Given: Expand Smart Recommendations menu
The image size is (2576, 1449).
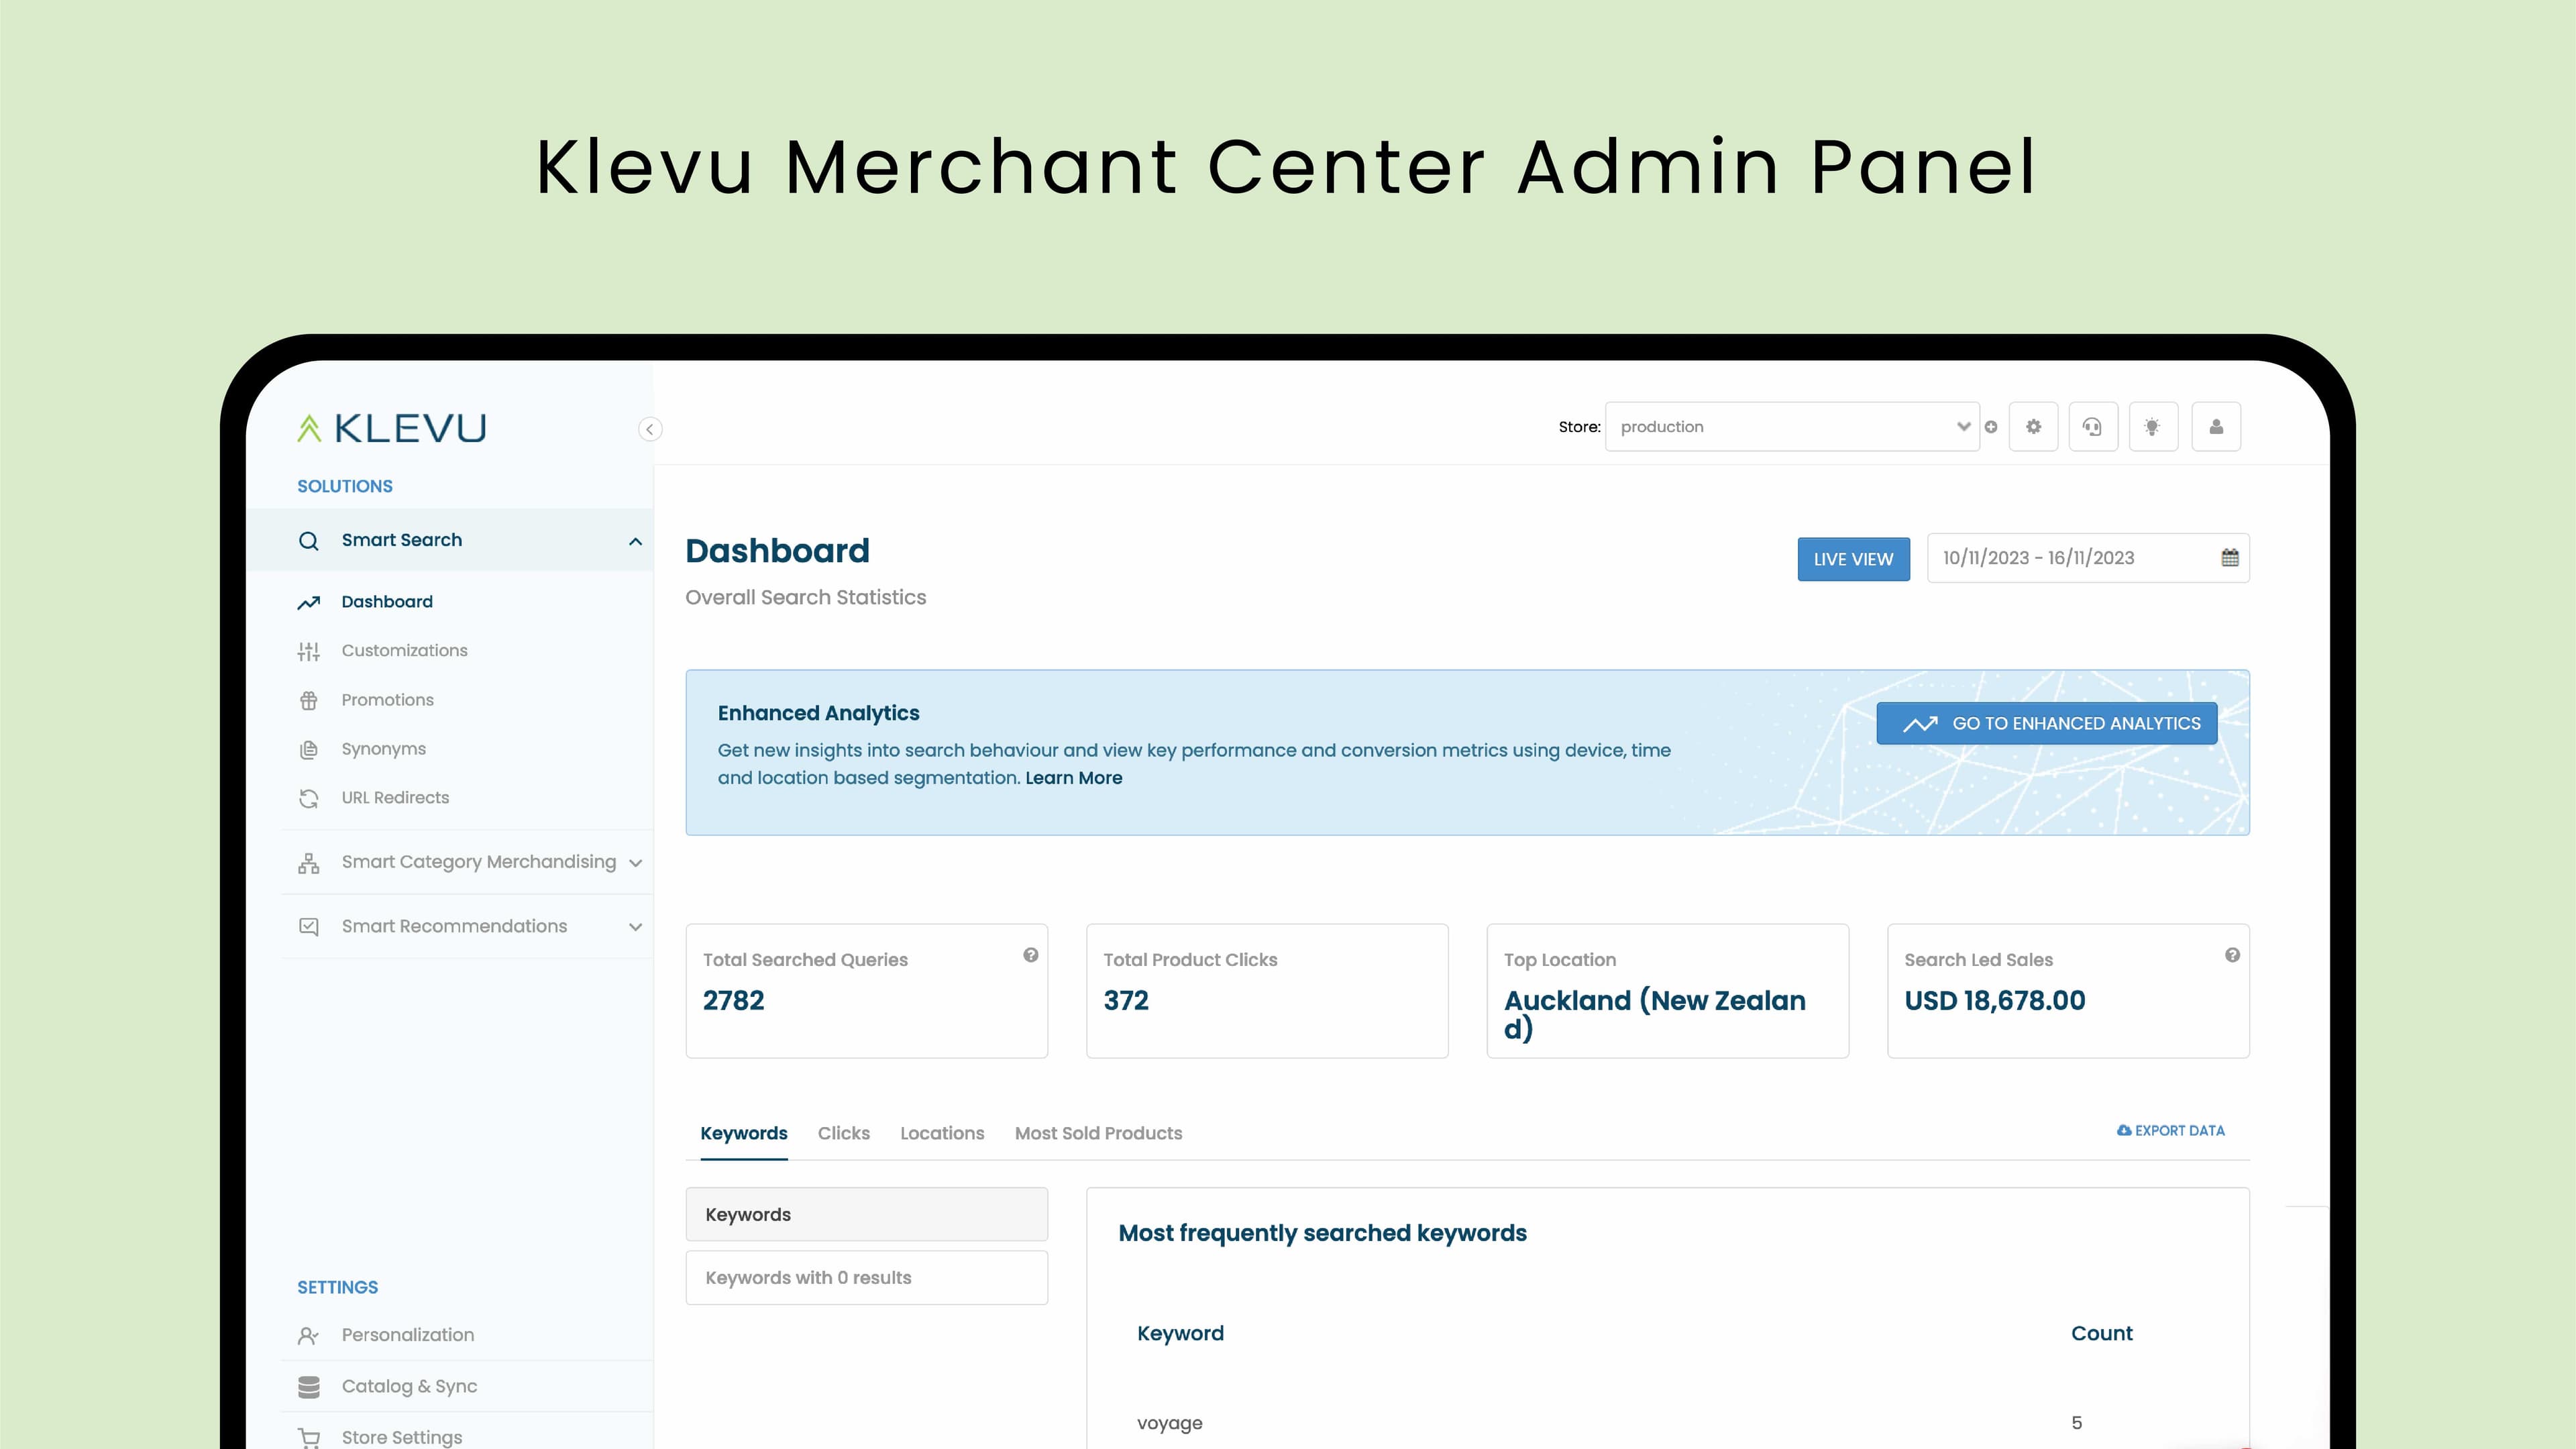Looking at the screenshot, I should pyautogui.click(x=635, y=927).
